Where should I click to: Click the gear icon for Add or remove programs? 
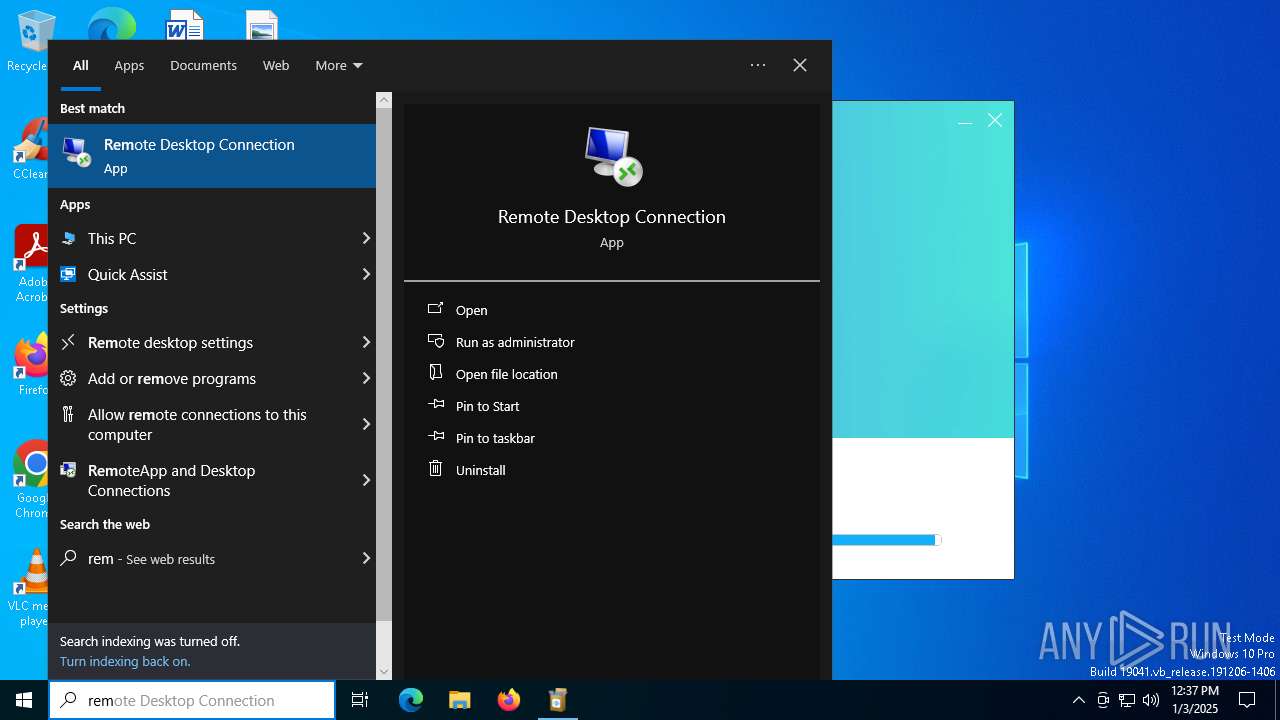point(68,378)
